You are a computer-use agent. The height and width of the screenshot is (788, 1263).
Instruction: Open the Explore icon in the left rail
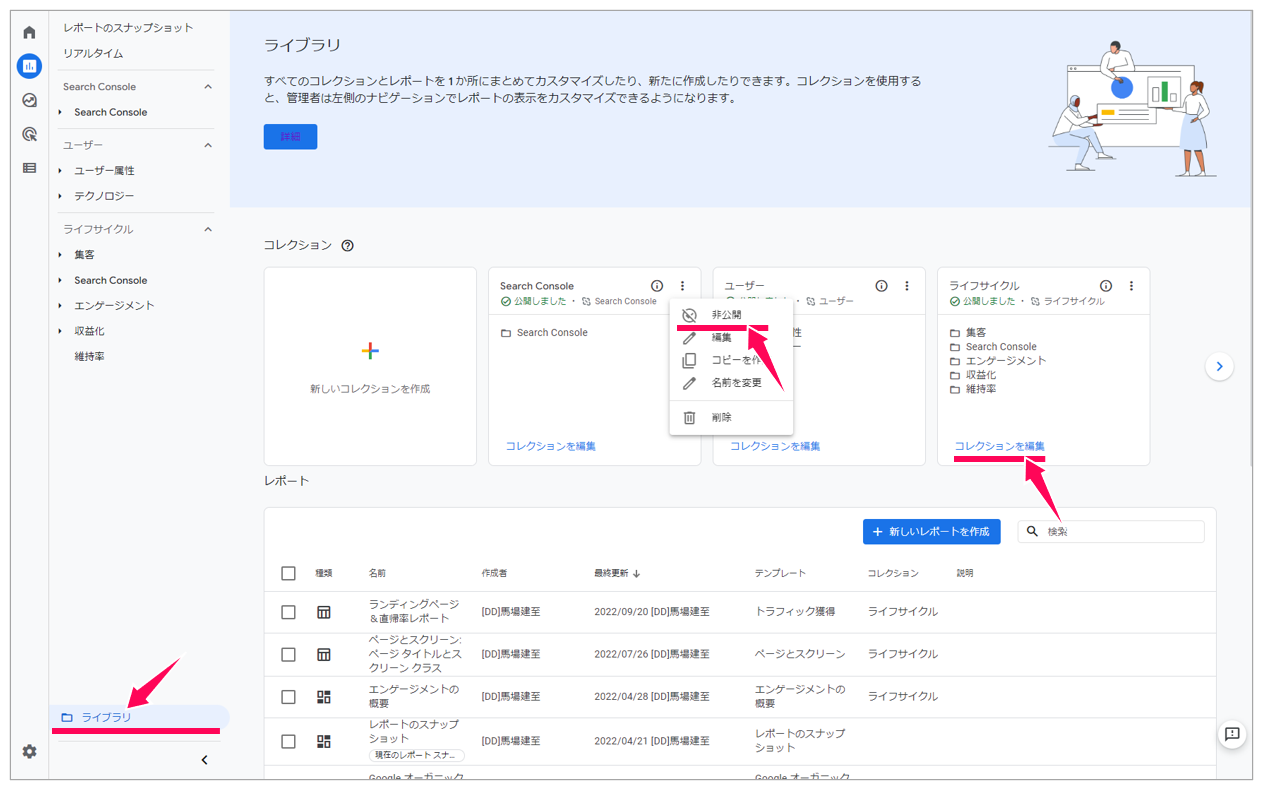tap(29, 100)
